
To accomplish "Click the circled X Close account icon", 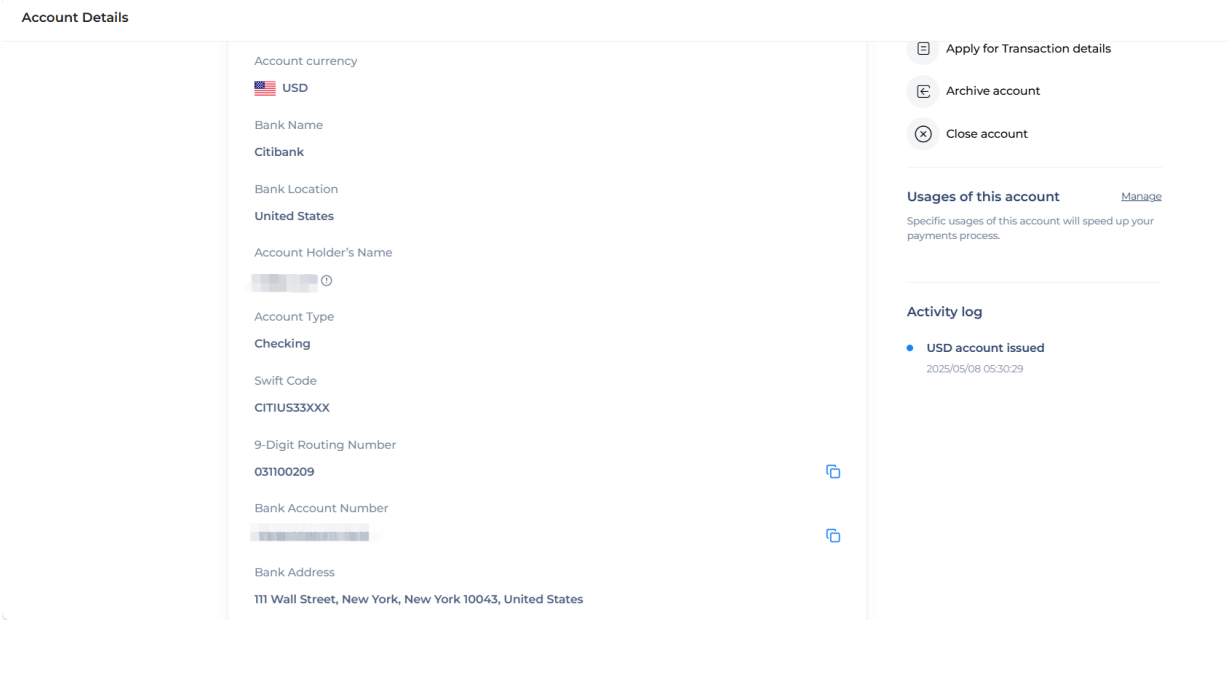I will point(923,134).
